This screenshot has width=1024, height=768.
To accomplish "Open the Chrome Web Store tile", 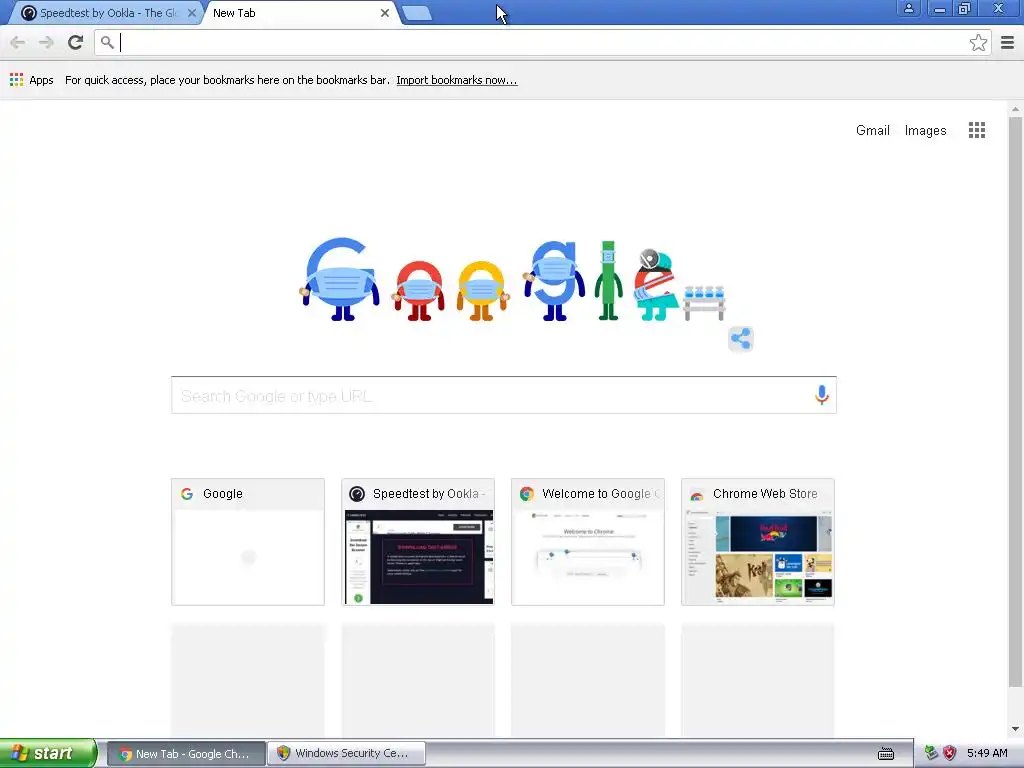I will click(758, 542).
